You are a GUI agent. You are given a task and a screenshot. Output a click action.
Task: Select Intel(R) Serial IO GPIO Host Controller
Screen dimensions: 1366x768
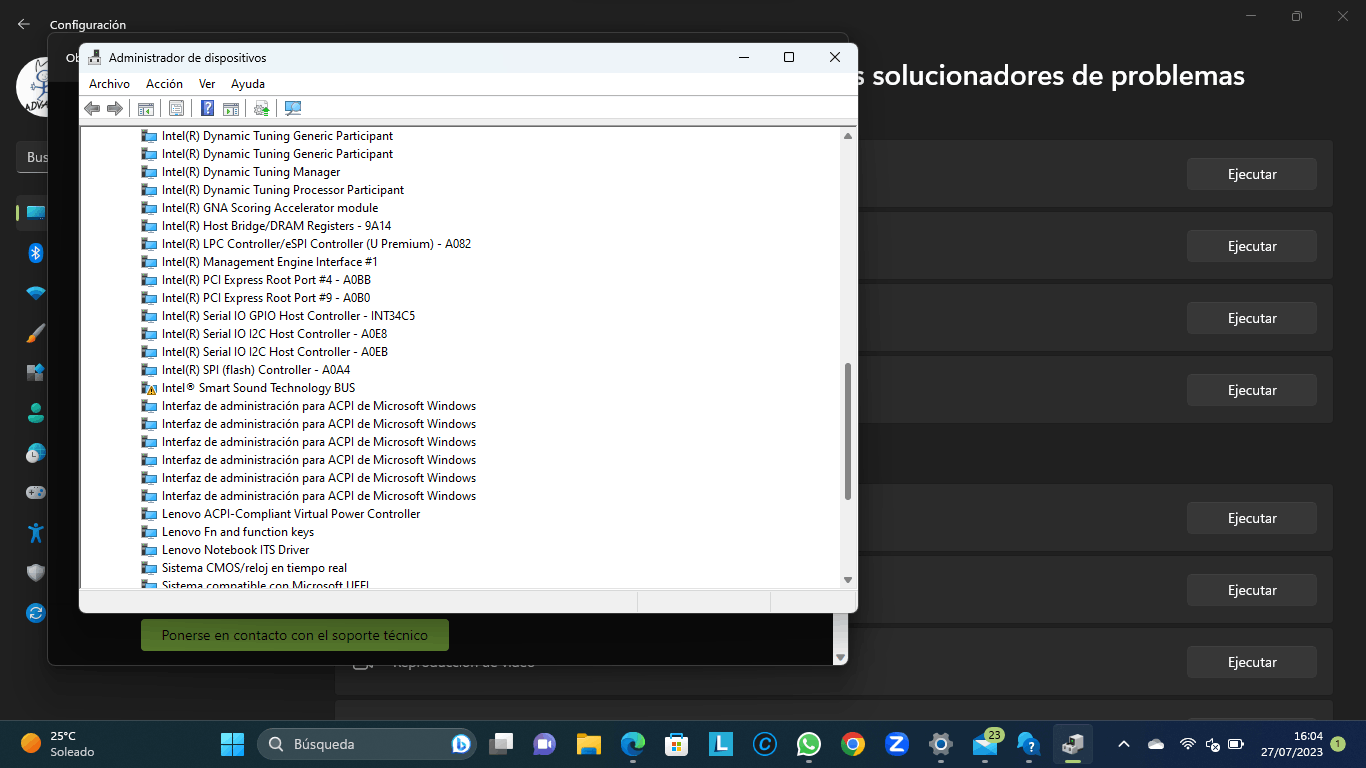[x=289, y=316]
